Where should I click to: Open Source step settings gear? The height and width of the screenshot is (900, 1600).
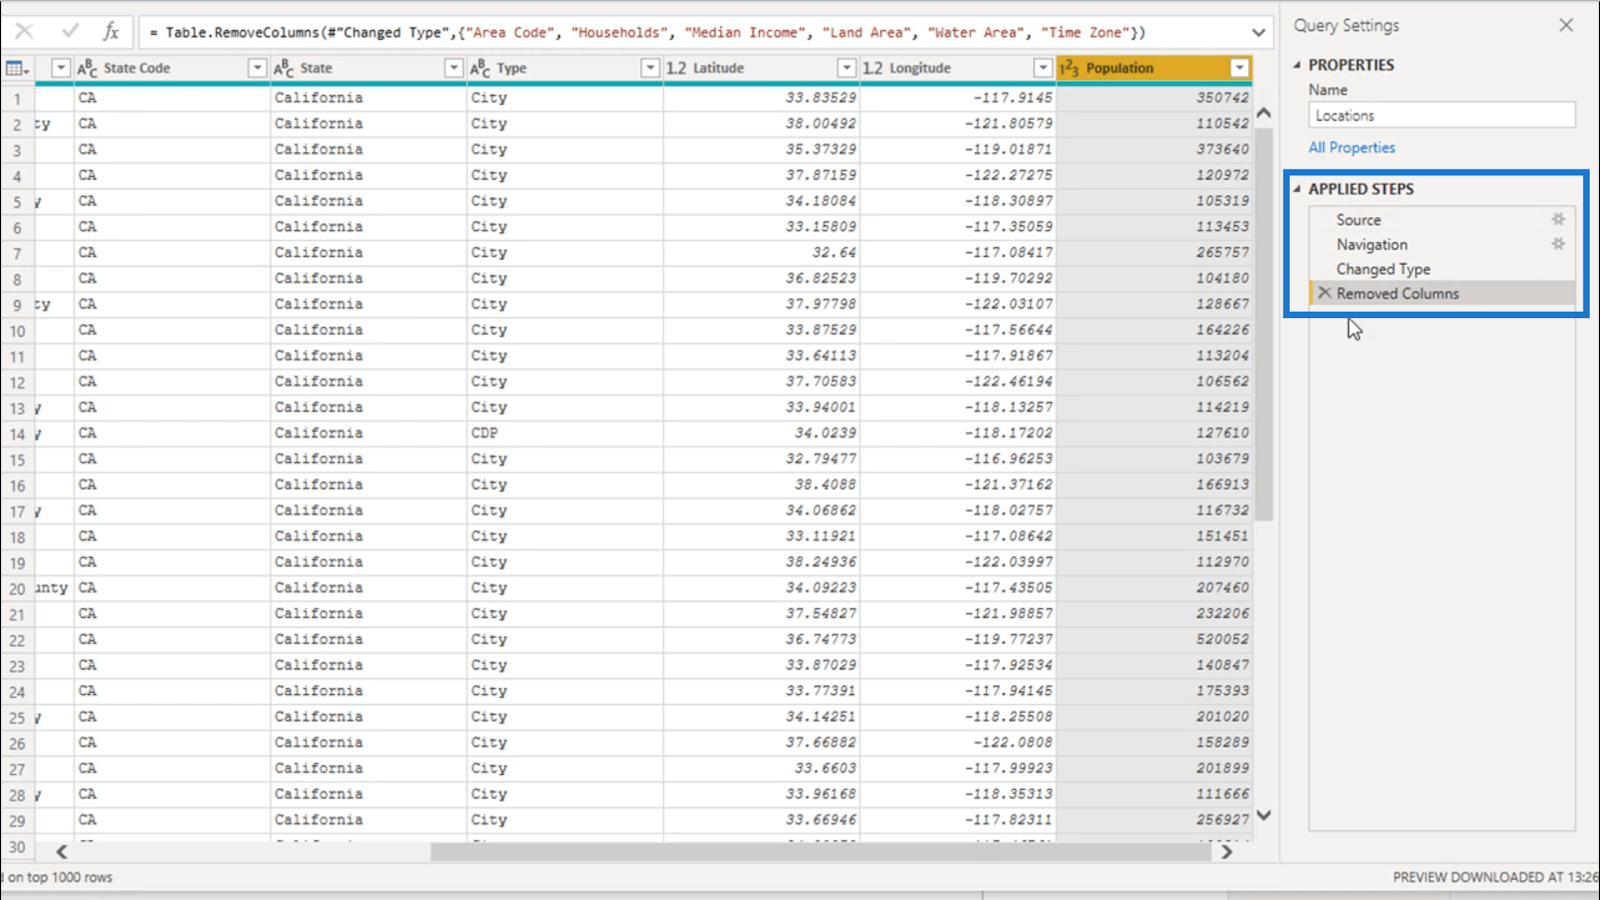[1558, 219]
